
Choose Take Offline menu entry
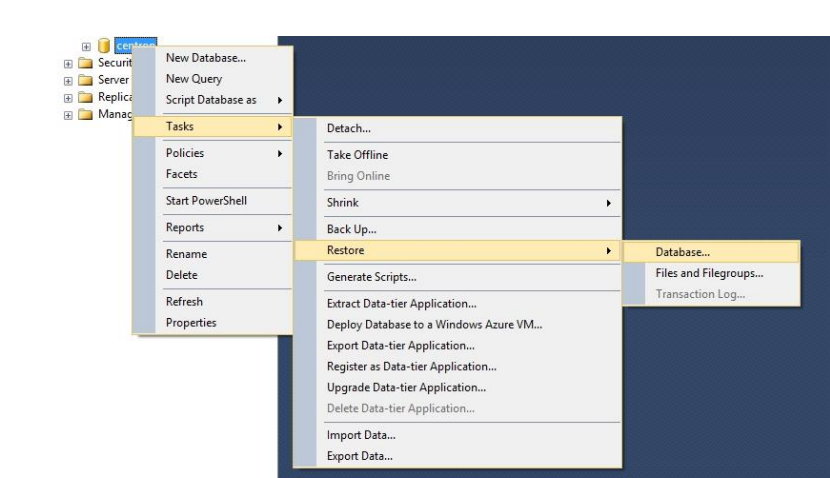point(357,155)
